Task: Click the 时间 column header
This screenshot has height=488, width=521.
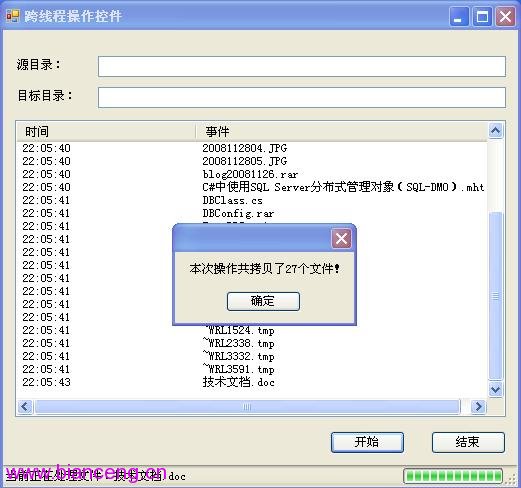Action: pos(106,132)
